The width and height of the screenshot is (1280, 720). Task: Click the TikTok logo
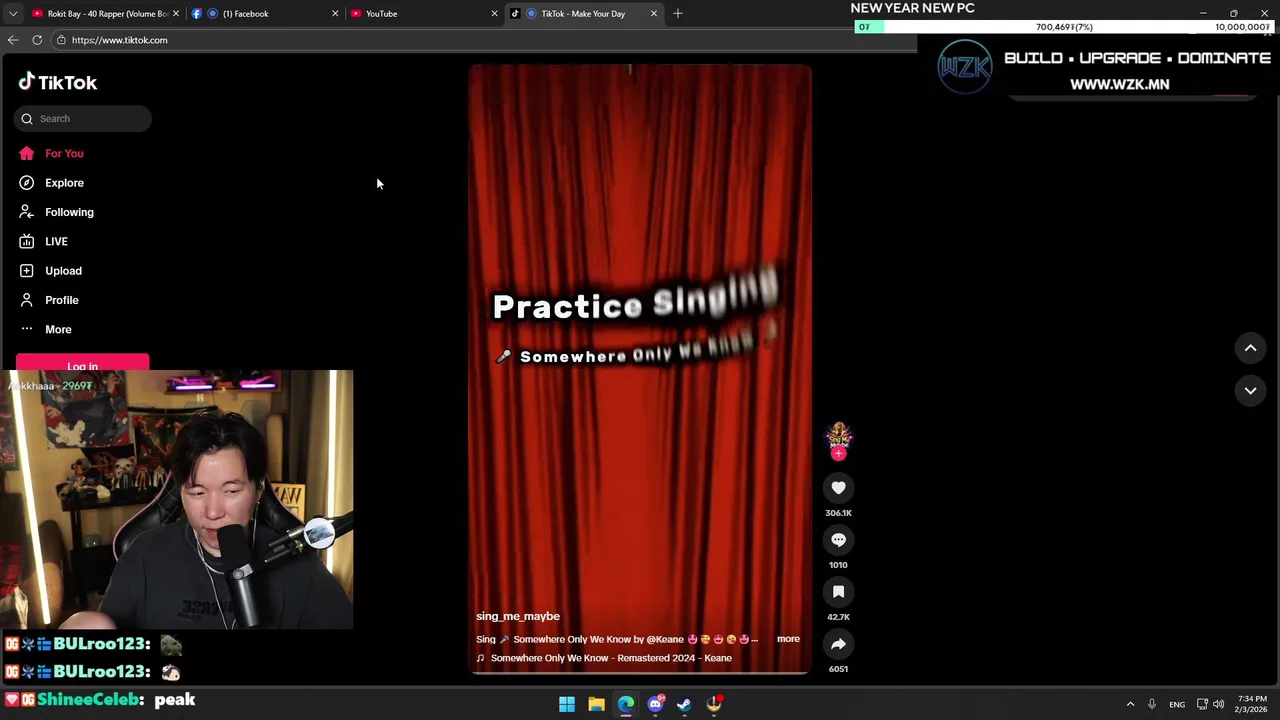(58, 83)
